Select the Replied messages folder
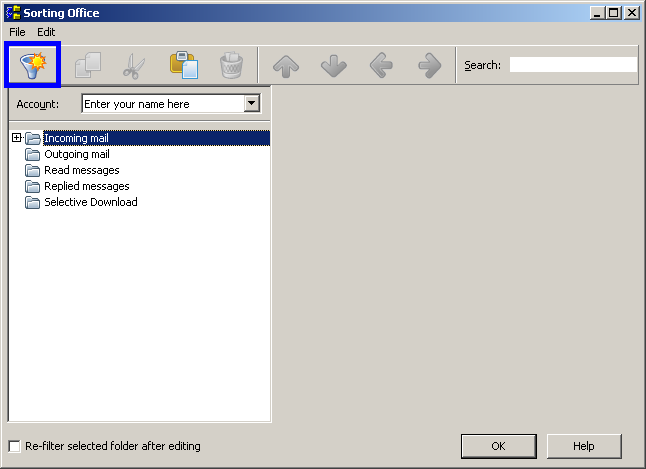 tap(86, 186)
